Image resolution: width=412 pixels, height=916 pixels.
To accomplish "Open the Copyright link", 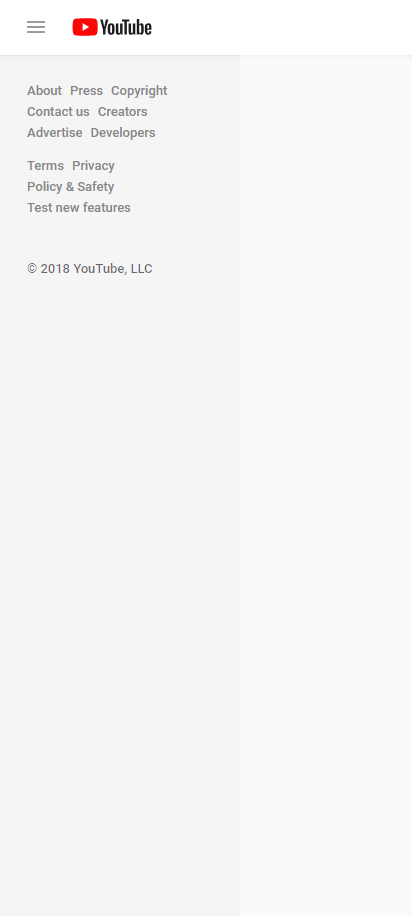I will (139, 91).
